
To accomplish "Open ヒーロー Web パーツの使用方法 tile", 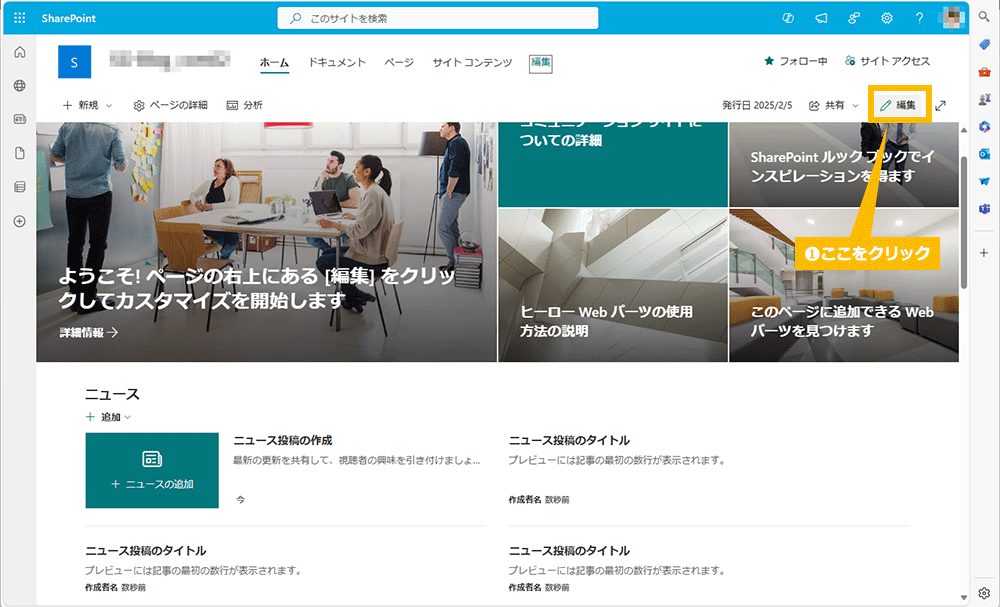I will 613,285.
